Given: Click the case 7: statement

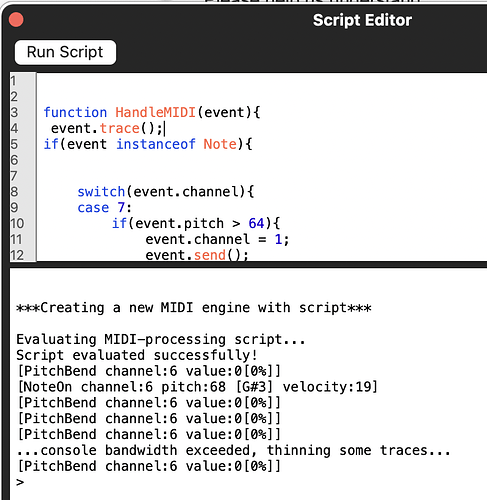Looking at the screenshot, I should pyautogui.click(x=105, y=208).
